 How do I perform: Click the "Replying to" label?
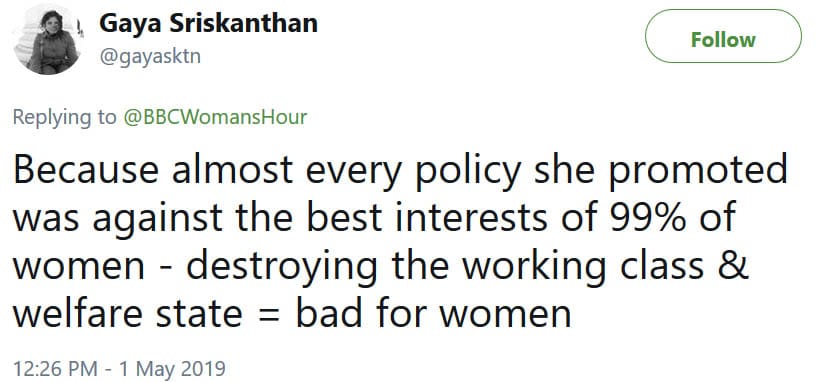pyautogui.click(x=65, y=118)
